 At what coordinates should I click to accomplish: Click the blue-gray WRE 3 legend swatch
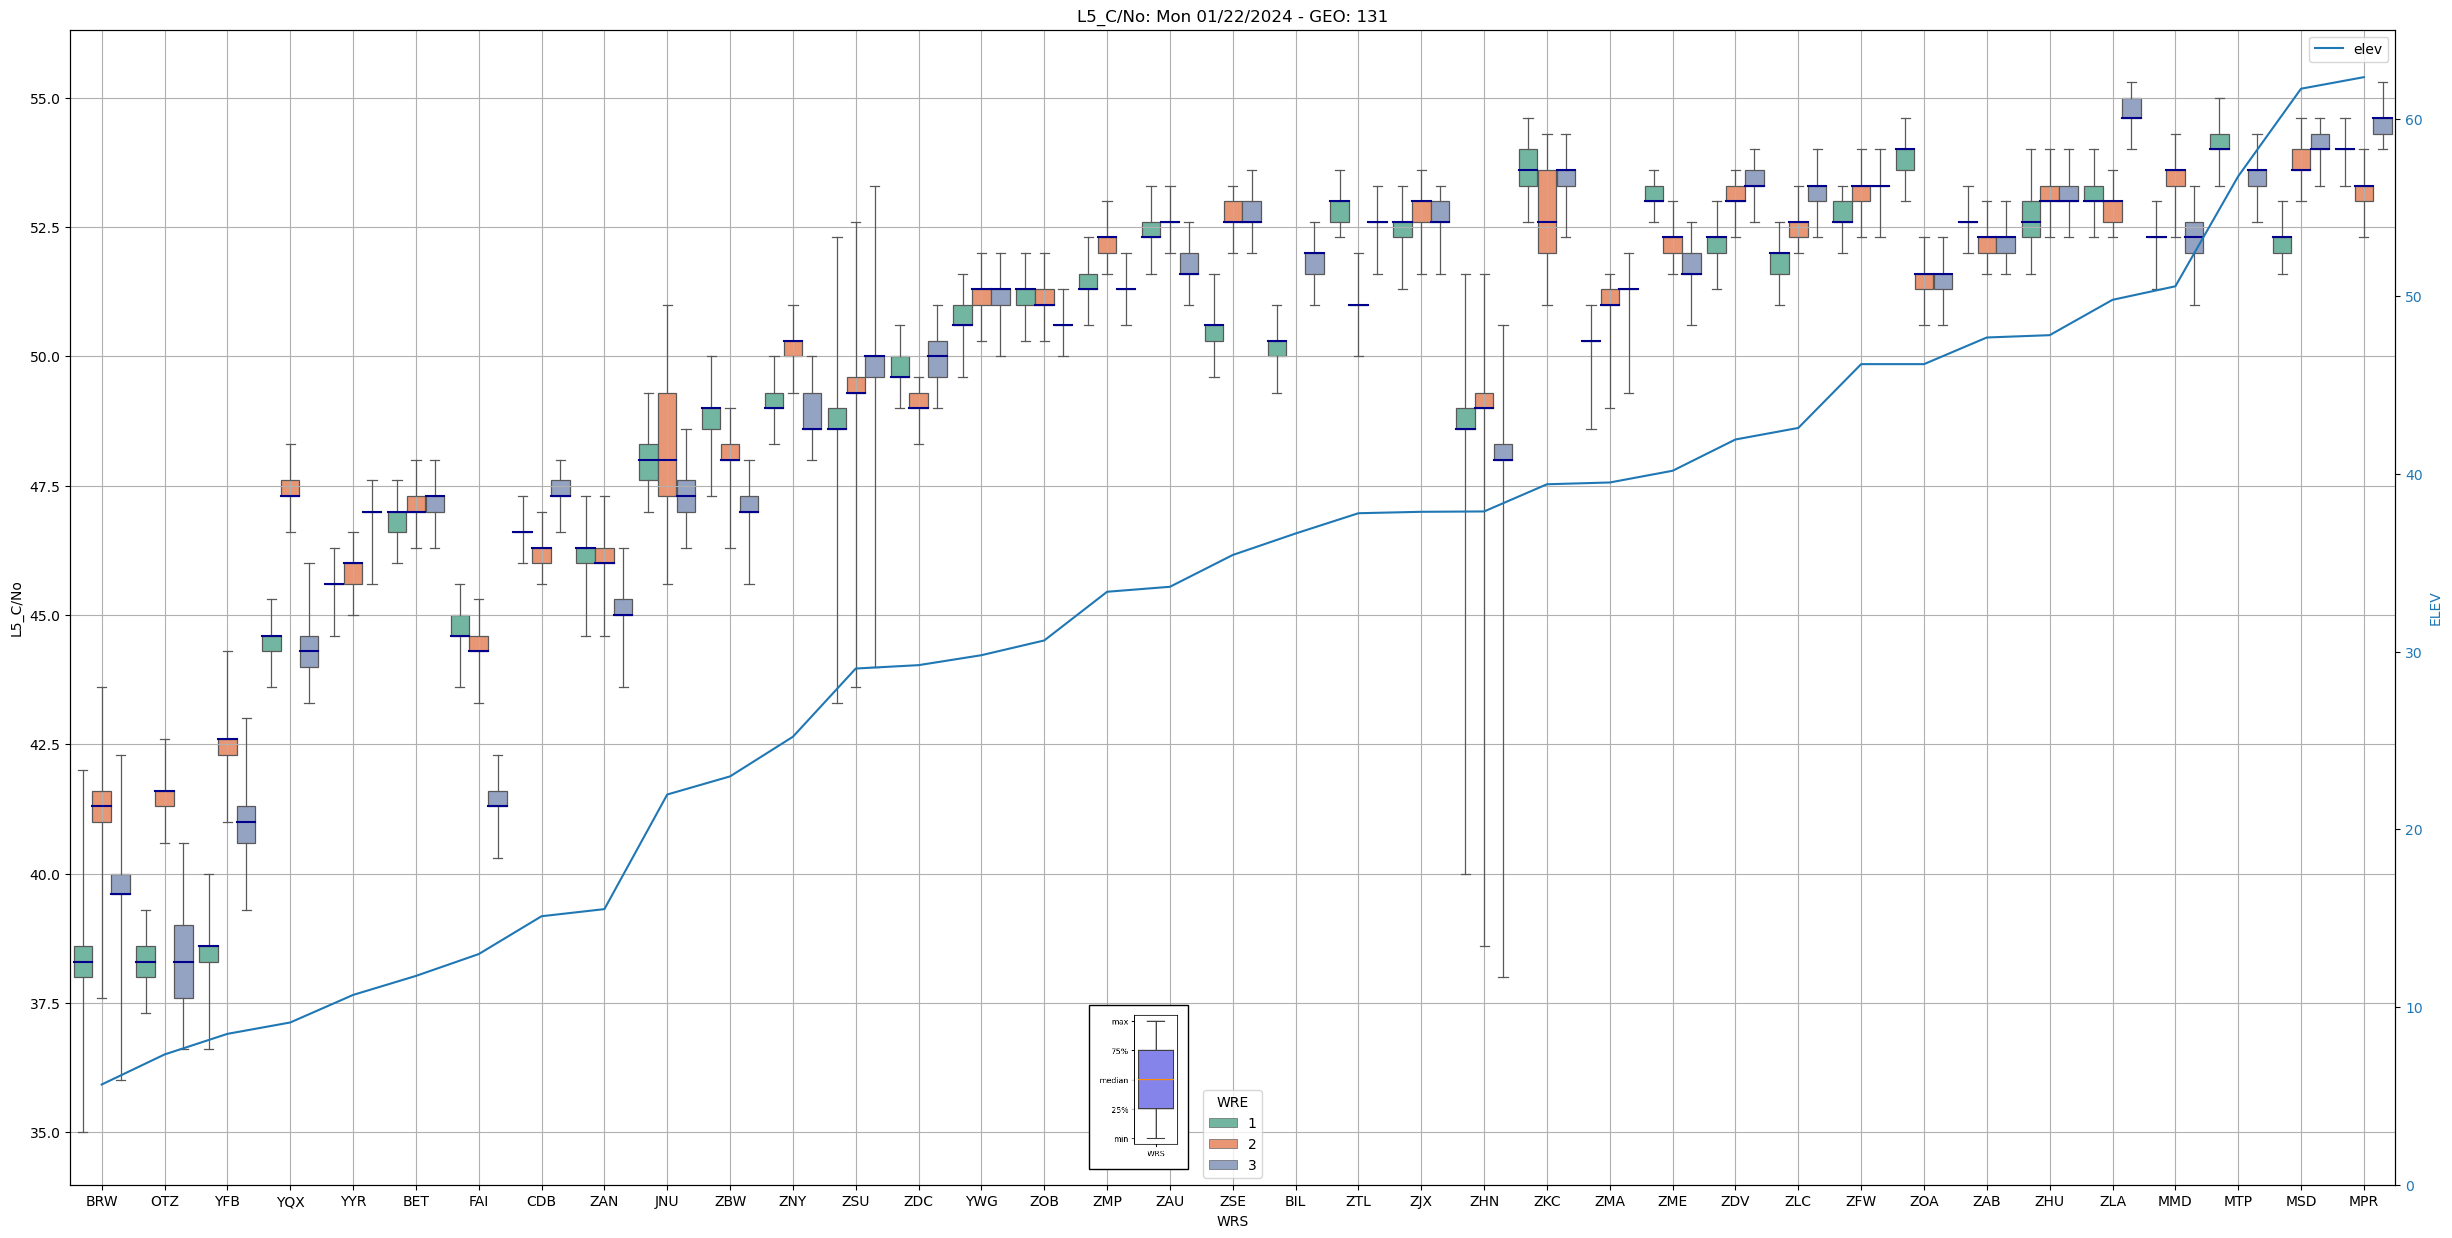pyautogui.click(x=1222, y=1165)
